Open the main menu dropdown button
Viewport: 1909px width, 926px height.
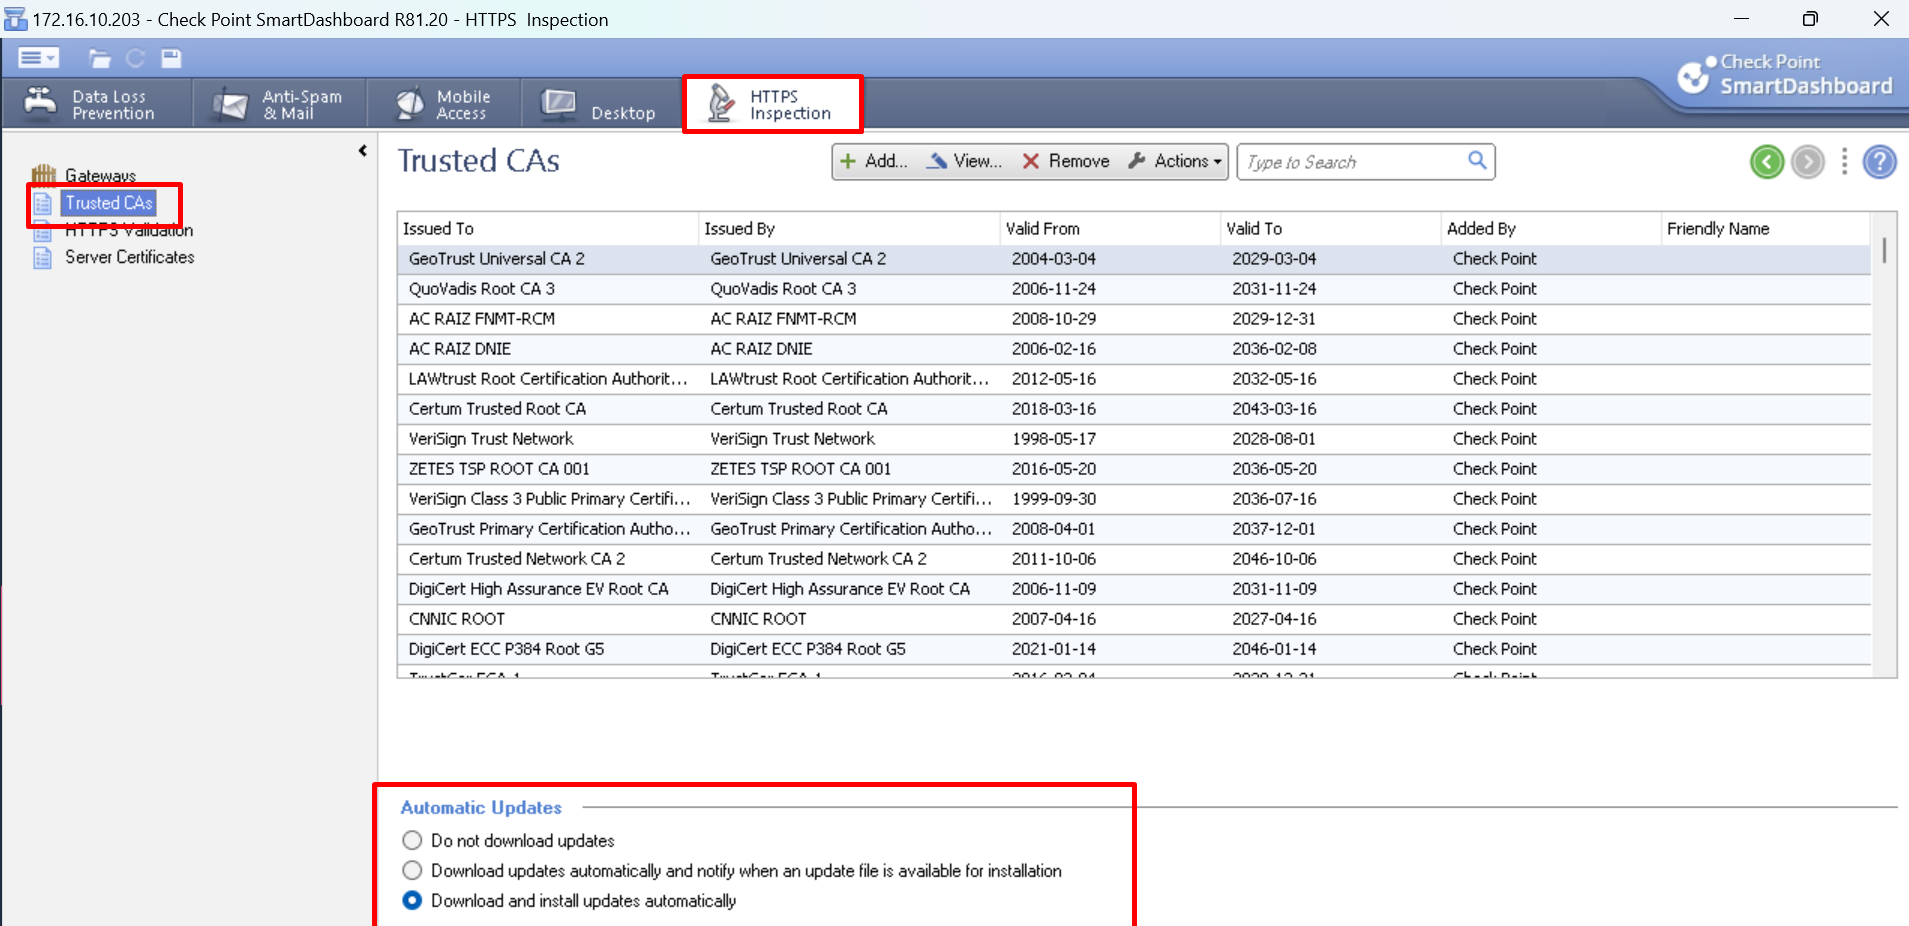pyautogui.click(x=39, y=58)
